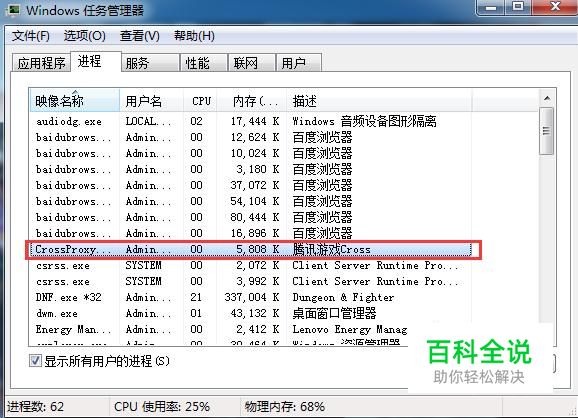Select the dwm.exe process row

(250, 313)
